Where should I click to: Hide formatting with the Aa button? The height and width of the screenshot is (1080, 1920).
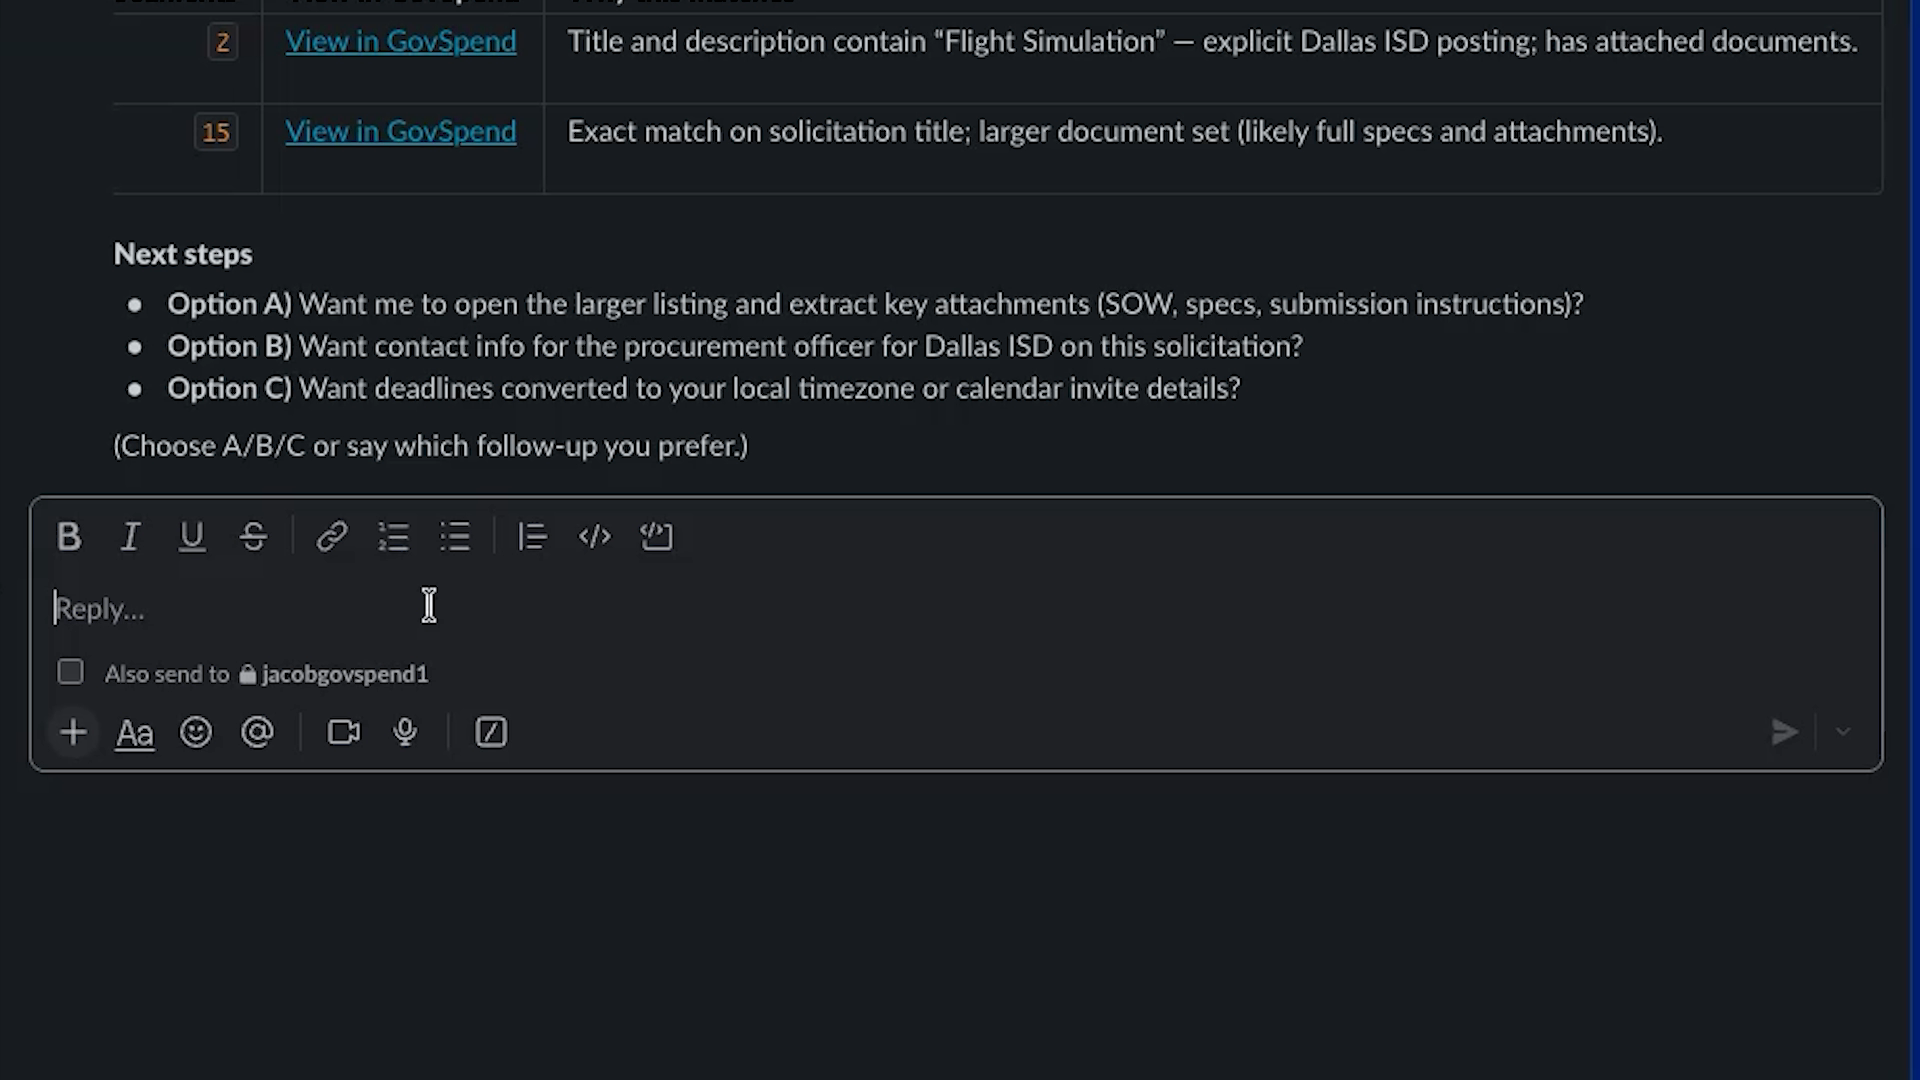click(135, 733)
